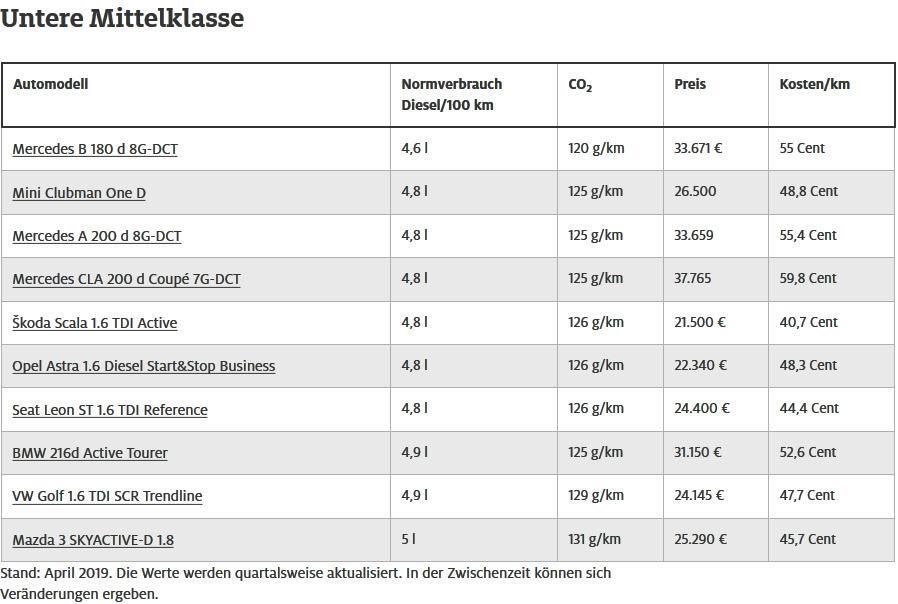This screenshot has height=604, width=898.
Task: Open VW Golf 1.6 TDI SCR Trendline
Action: point(107,496)
